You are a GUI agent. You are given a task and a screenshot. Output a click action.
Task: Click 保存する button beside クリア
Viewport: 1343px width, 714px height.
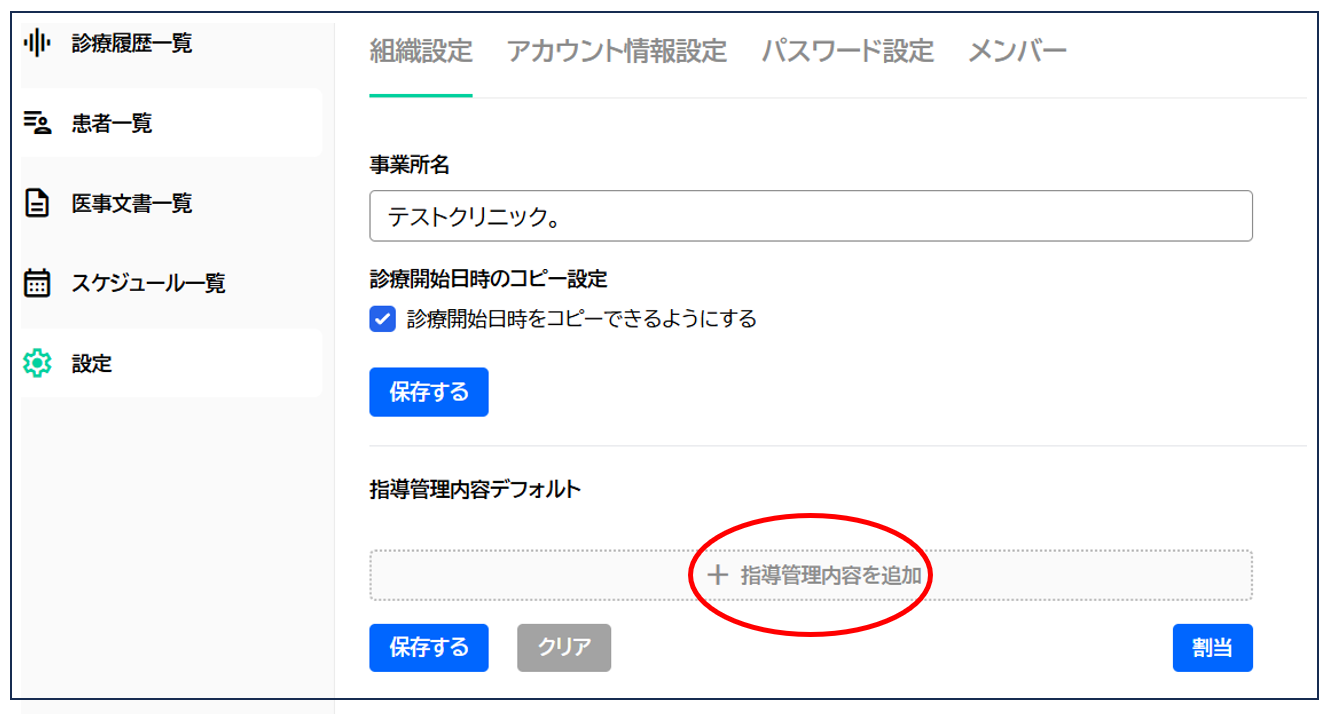pos(428,647)
